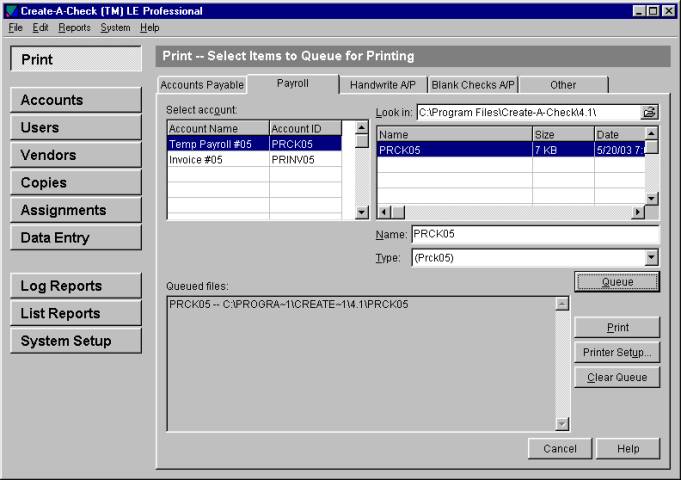Click the queued PRCK05 file path entry
This screenshot has width=681, height=480.
[288, 305]
